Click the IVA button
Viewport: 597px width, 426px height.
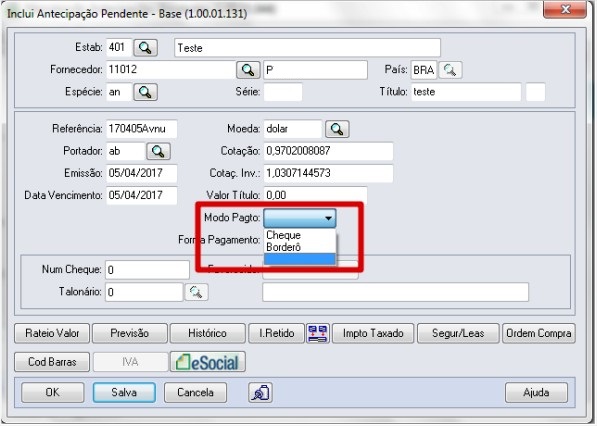coord(131,362)
